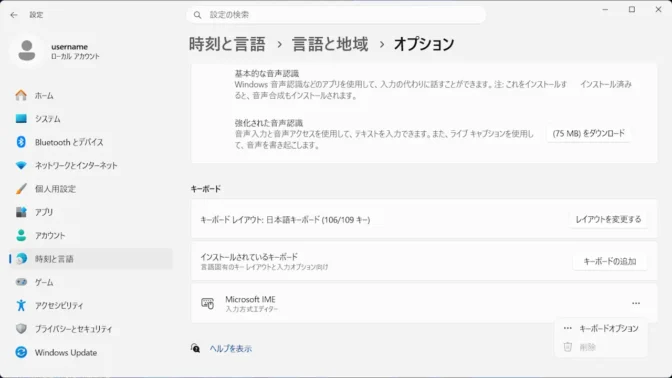Click the 設定 window title text
672x378 pixels.
(36, 15)
